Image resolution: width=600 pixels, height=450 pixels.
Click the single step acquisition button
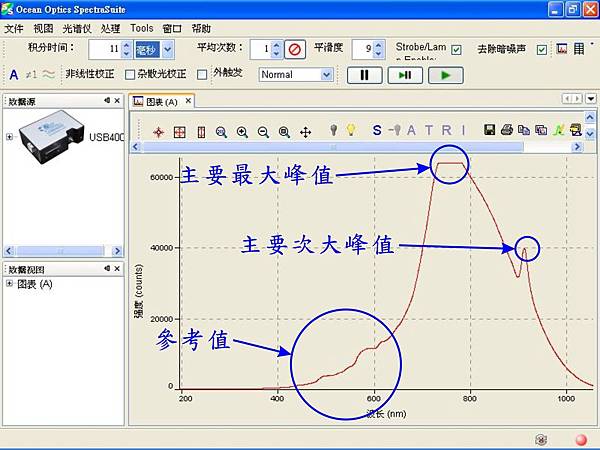click(x=405, y=75)
